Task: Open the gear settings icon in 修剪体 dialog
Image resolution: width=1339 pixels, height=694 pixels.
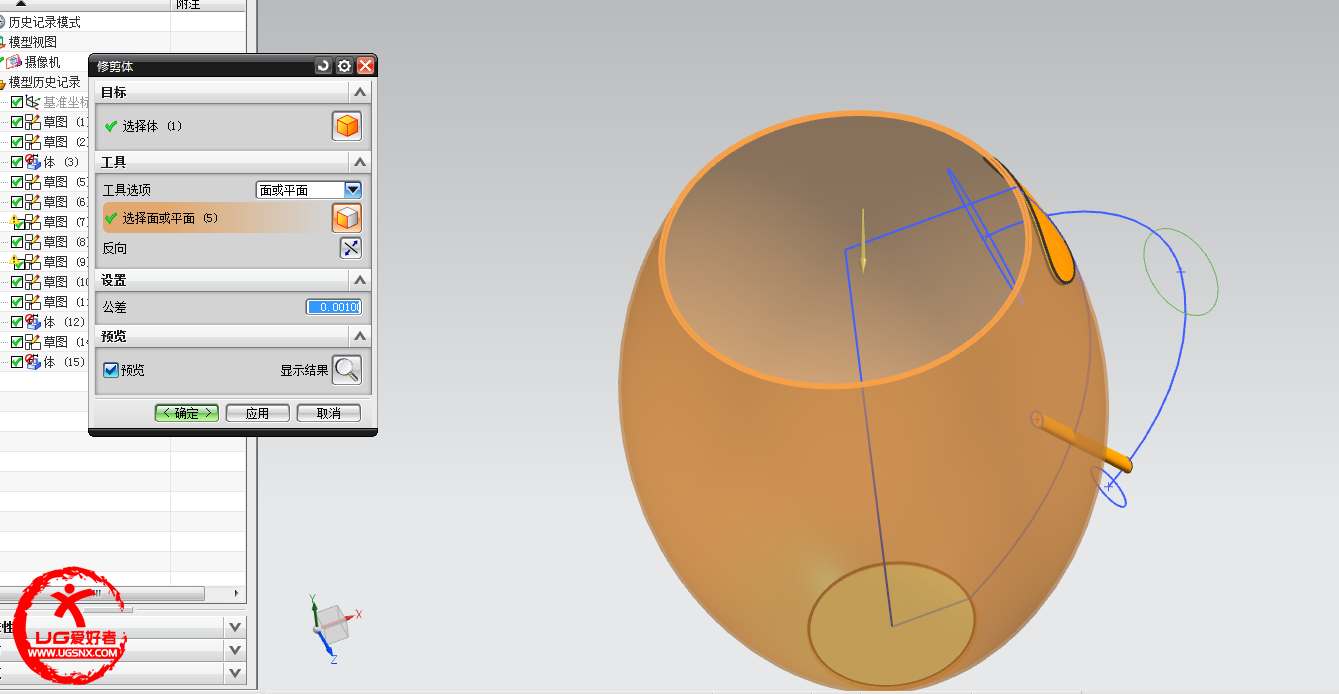Action: (344, 66)
